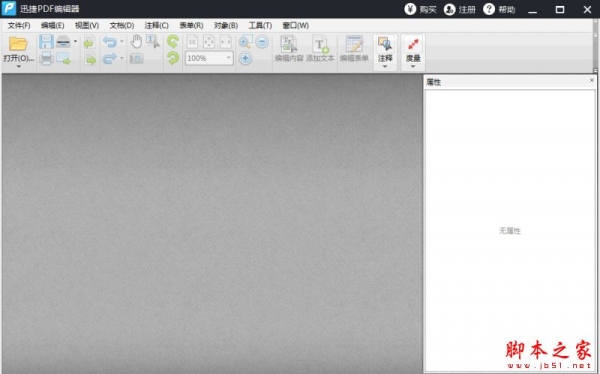Click the page with left green arrow icon
The width and height of the screenshot is (600, 374).
tap(90, 42)
